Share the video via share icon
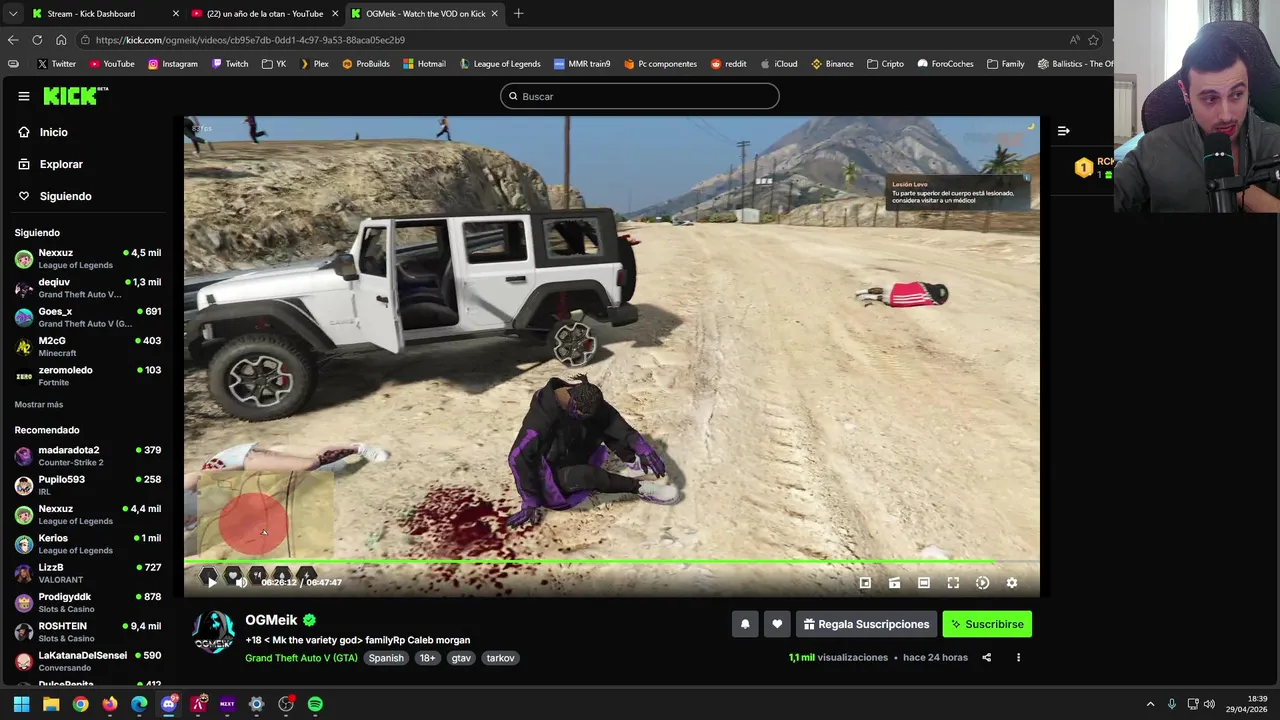The width and height of the screenshot is (1280, 720). (x=987, y=658)
